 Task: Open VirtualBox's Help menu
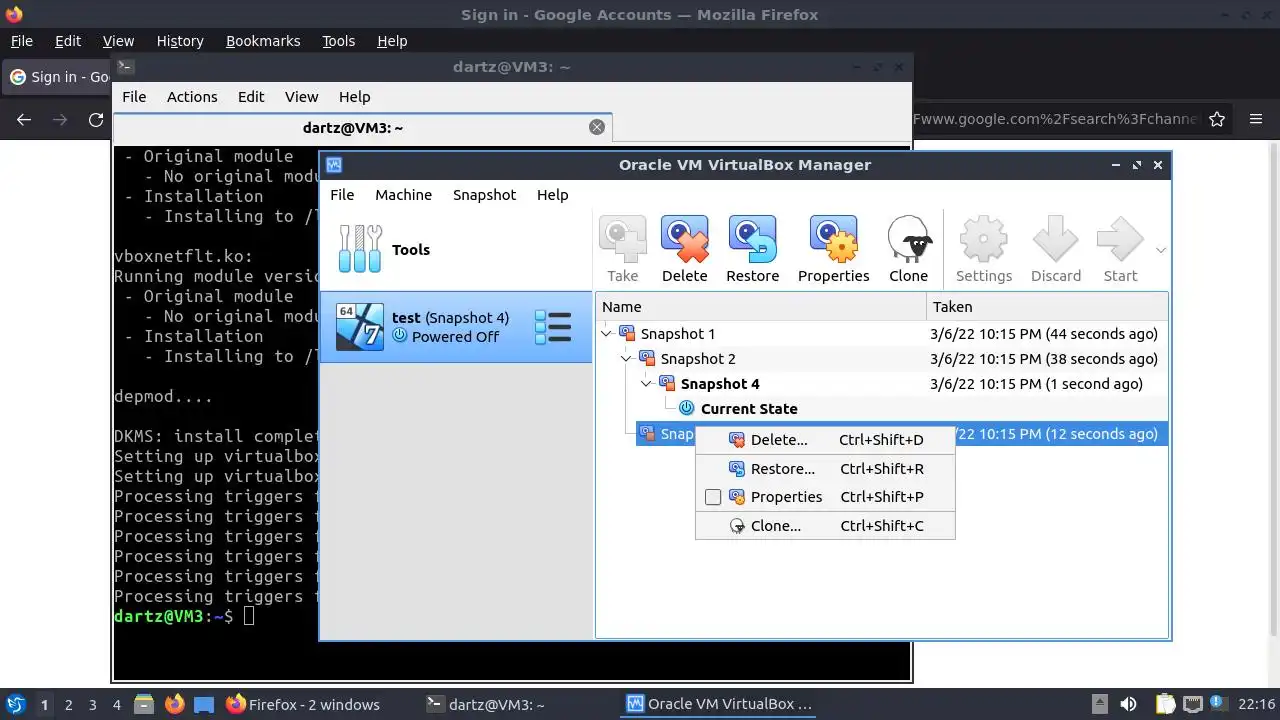tap(552, 195)
